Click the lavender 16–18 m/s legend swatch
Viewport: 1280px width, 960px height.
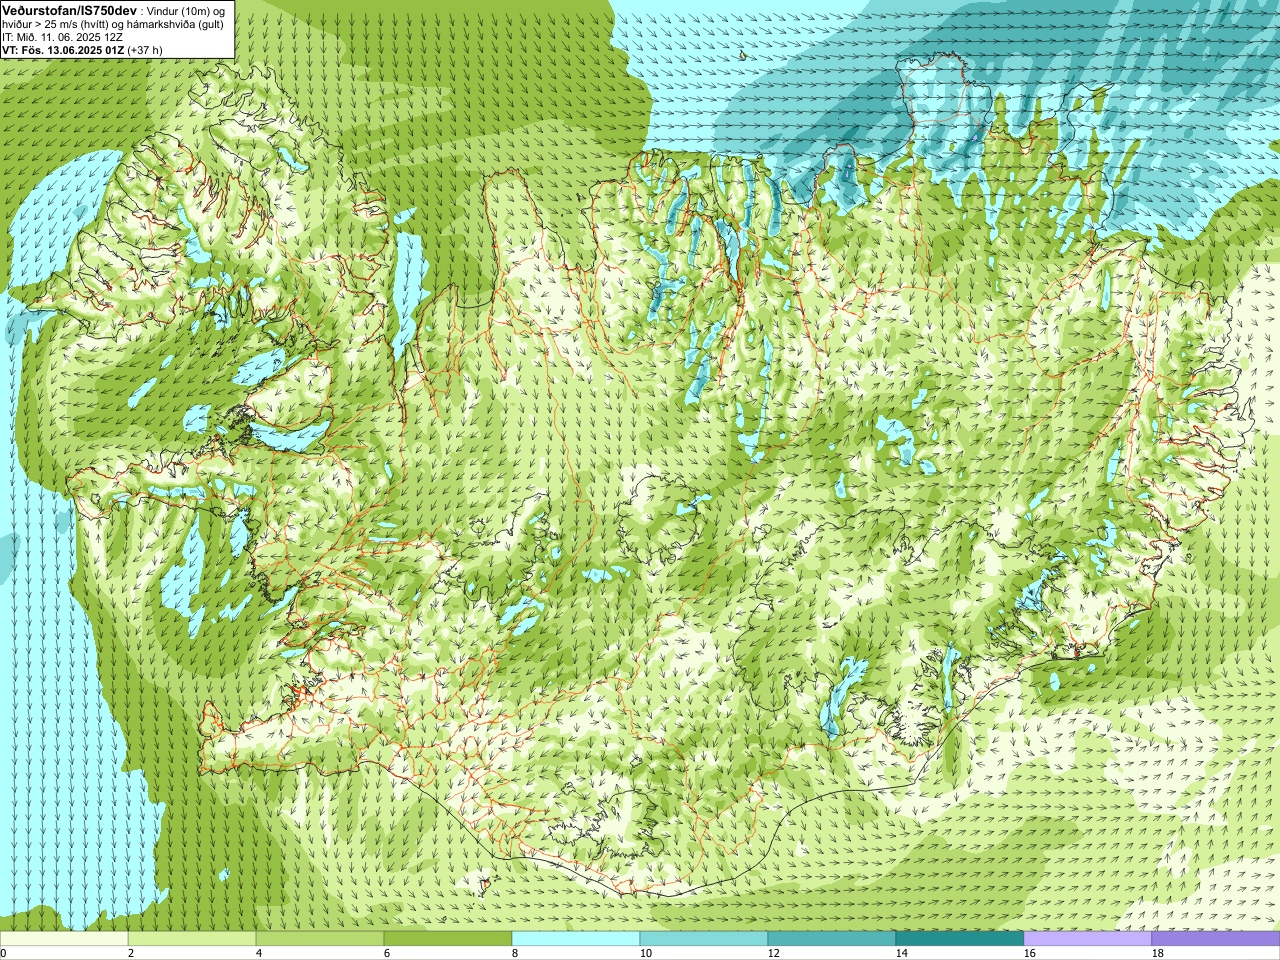[1088, 939]
